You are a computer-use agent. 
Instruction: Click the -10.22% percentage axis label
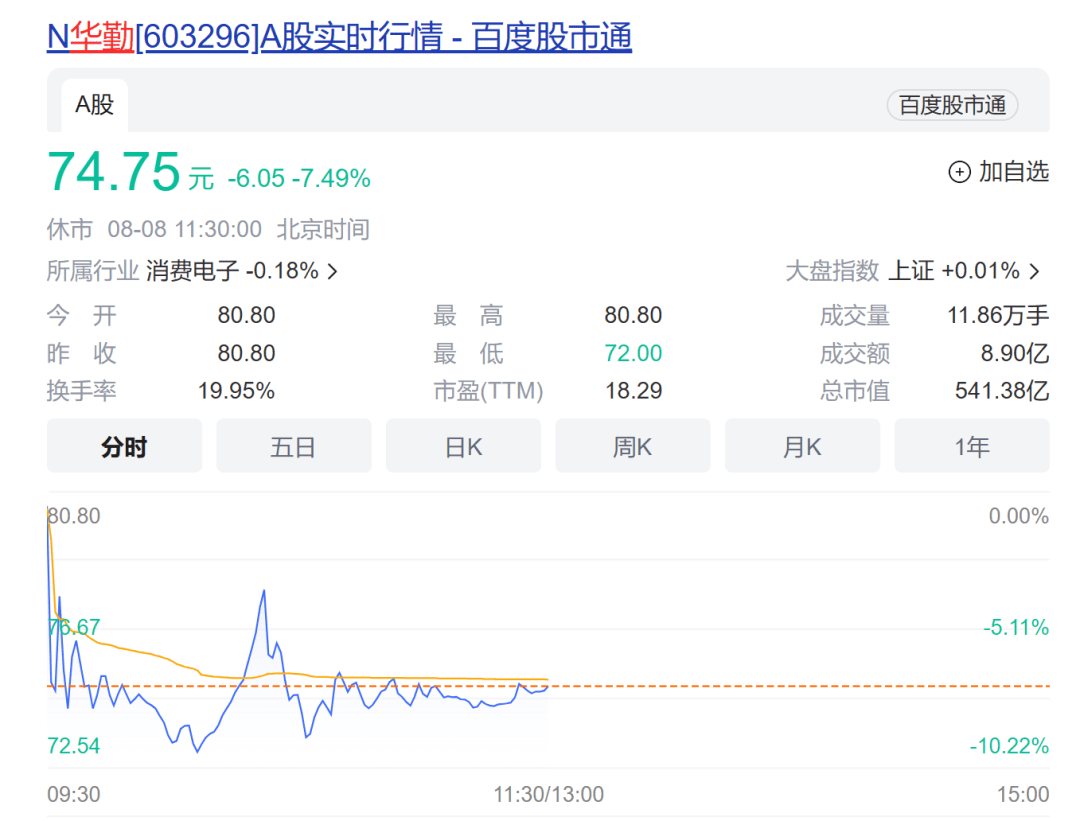(1008, 746)
